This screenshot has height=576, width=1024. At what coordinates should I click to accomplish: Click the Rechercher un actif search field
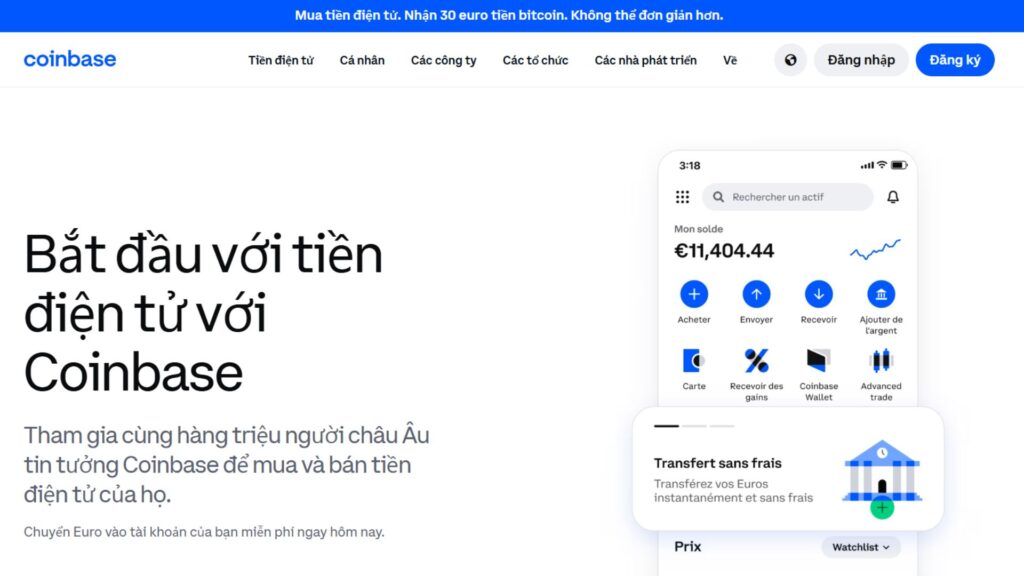(788, 197)
